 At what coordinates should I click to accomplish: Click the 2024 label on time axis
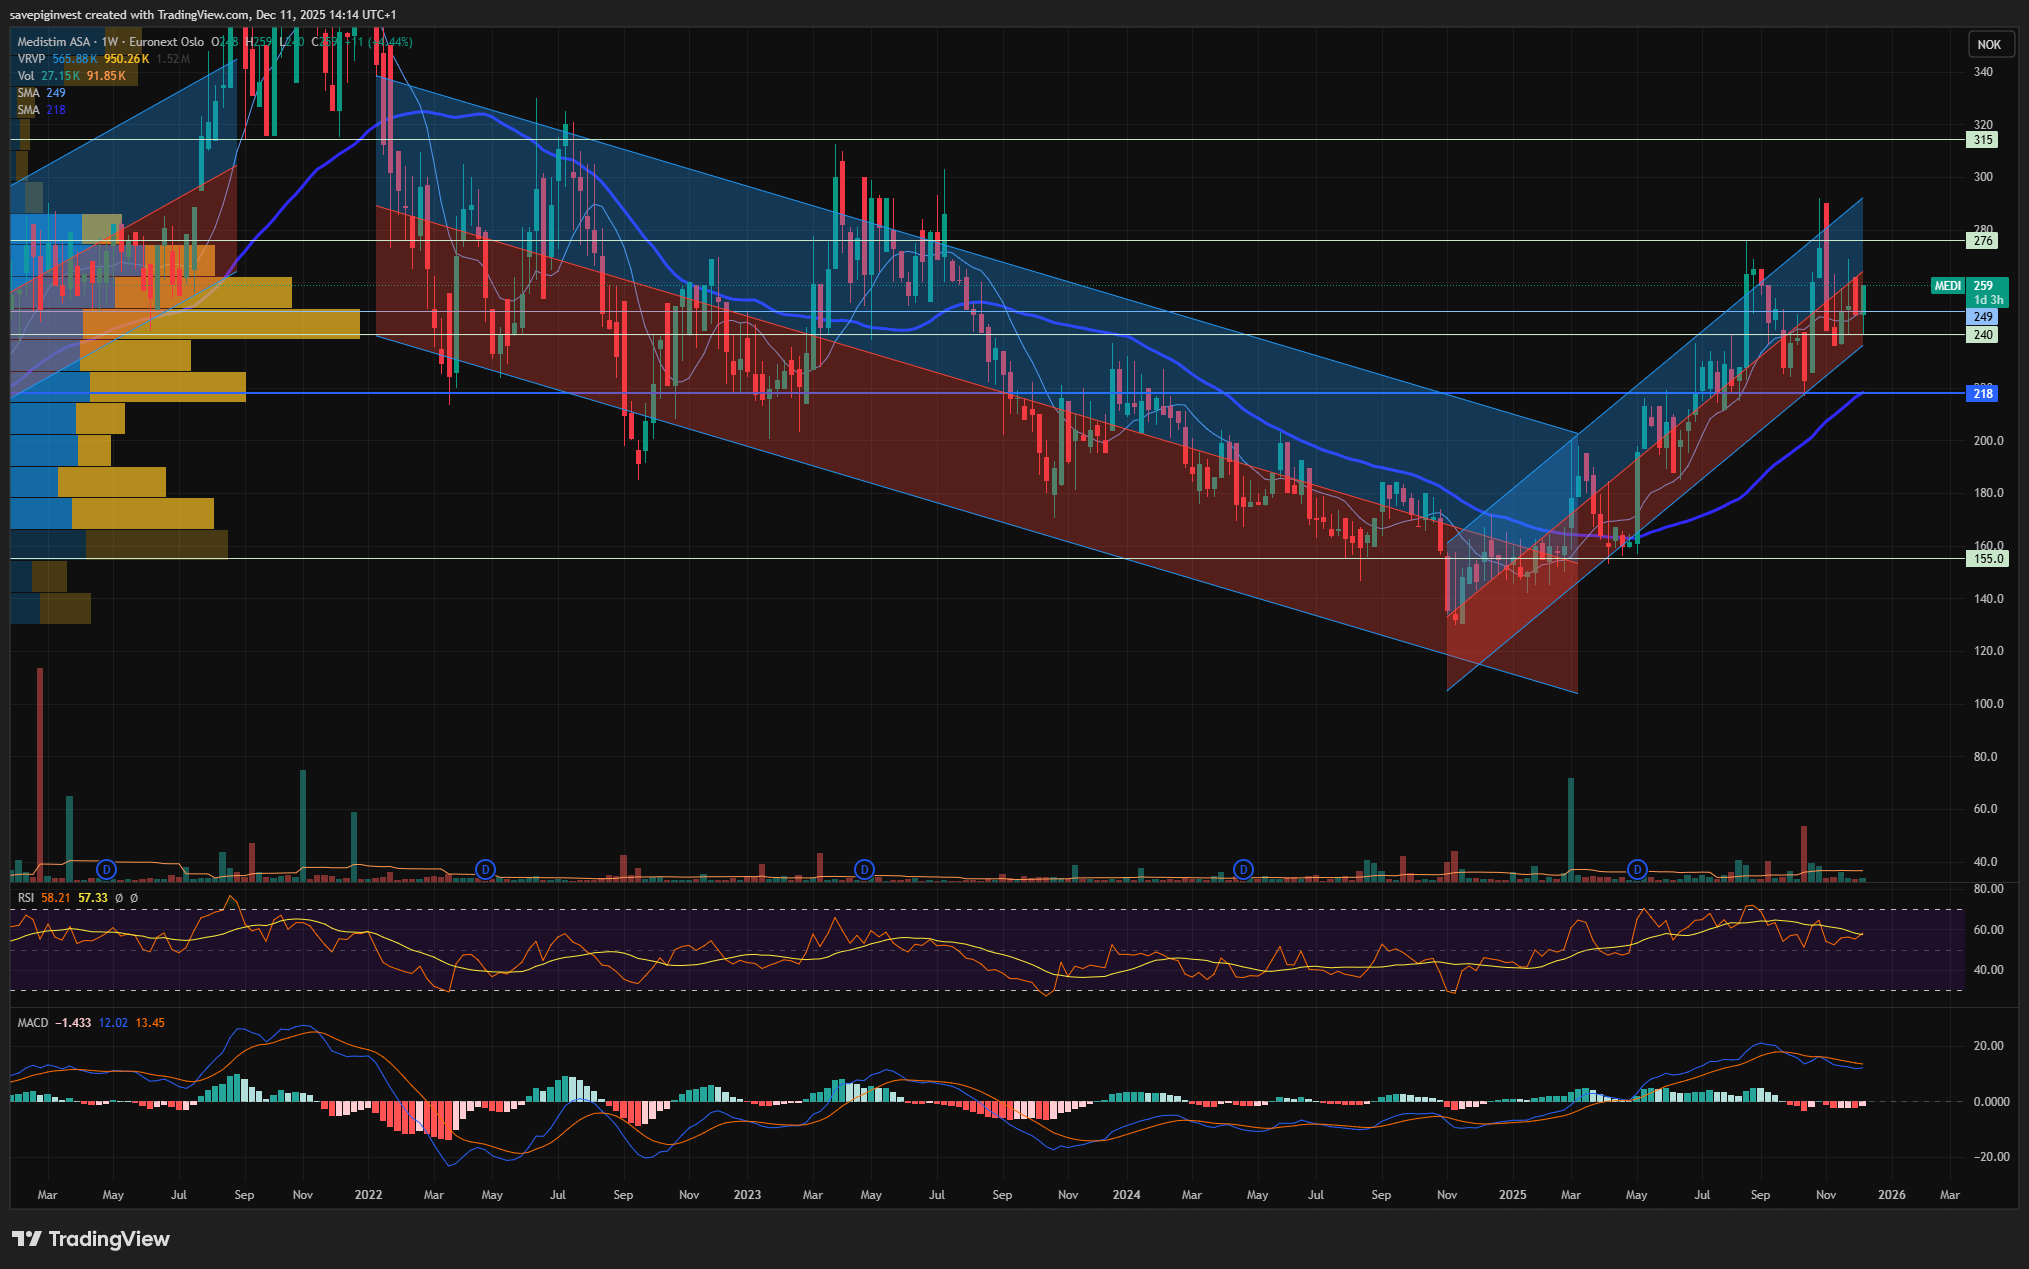click(1126, 1195)
